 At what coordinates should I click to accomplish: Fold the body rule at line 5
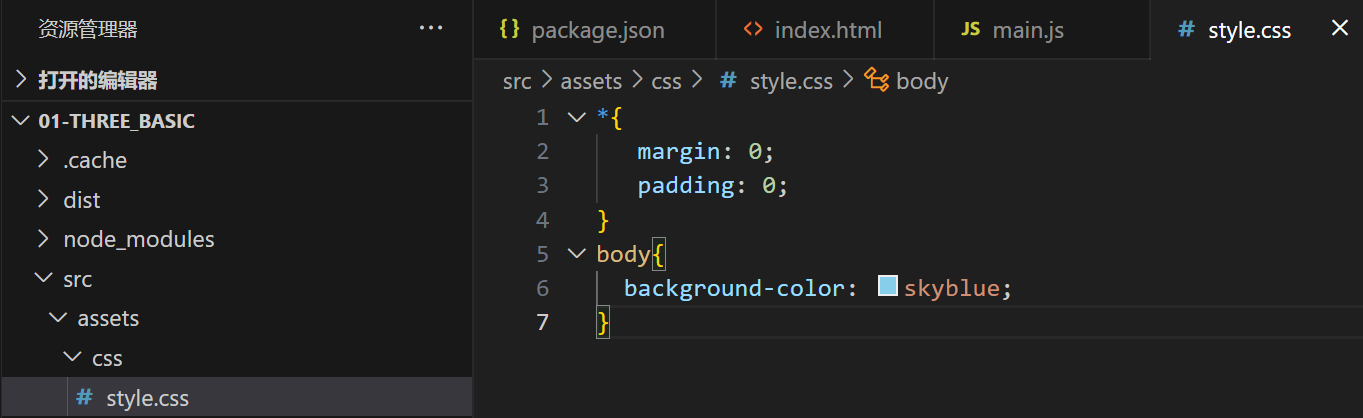point(575,253)
